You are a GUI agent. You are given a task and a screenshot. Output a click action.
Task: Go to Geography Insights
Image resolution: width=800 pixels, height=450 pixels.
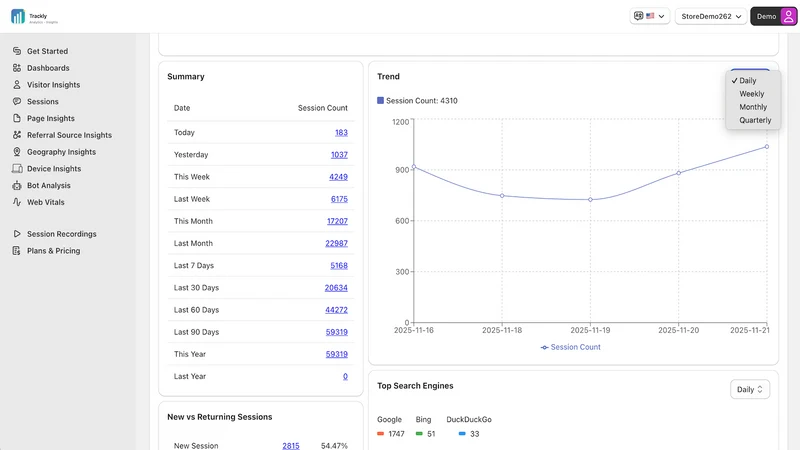click(61, 152)
